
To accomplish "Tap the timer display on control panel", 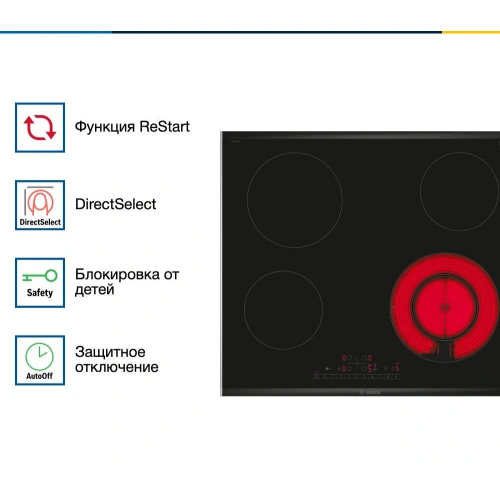I will [396, 368].
